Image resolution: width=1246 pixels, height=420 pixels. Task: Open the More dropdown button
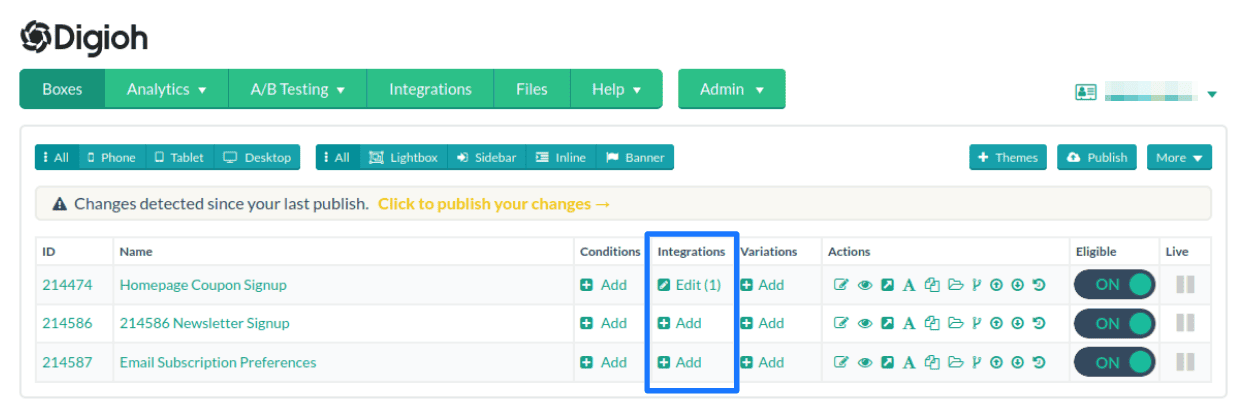1179,158
